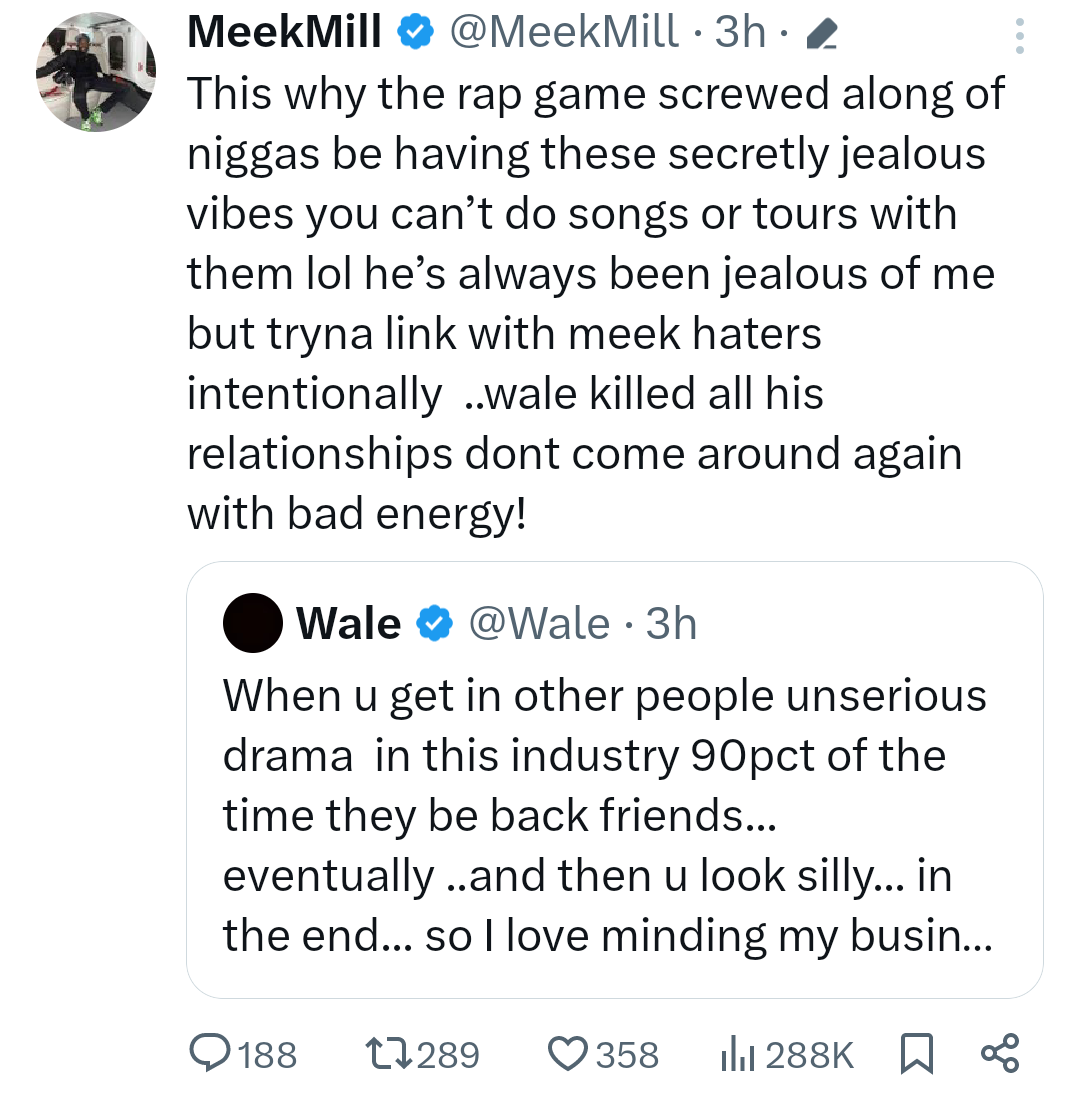Repost this tweet via the retweet icon
The image size is (1080, 1104).
point(388,1055)
